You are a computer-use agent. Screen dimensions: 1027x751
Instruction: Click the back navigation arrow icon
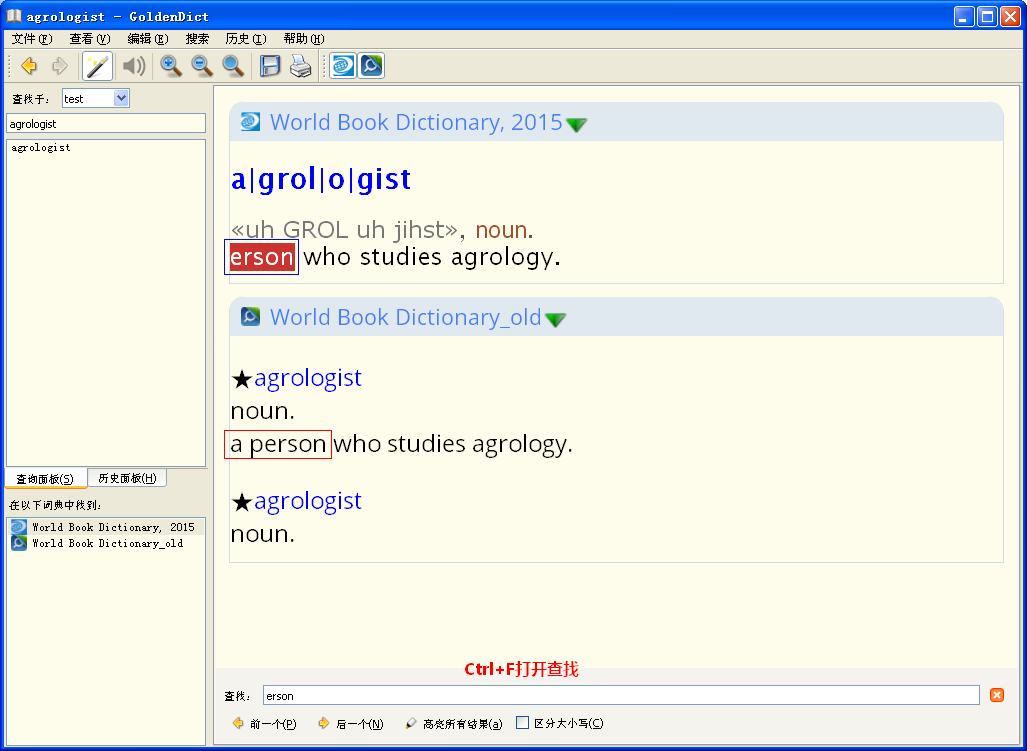click(29, 65)
